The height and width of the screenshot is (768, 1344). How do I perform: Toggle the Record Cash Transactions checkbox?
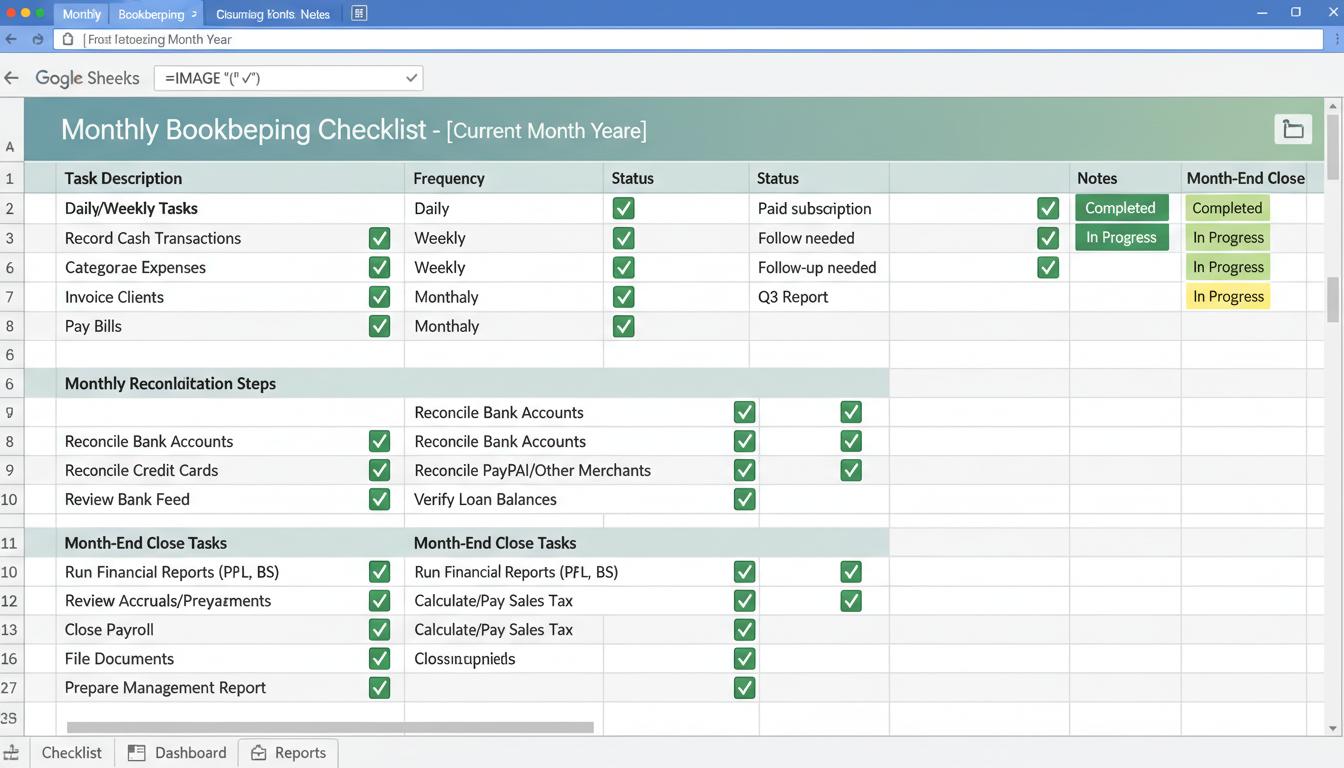[379, 238]
